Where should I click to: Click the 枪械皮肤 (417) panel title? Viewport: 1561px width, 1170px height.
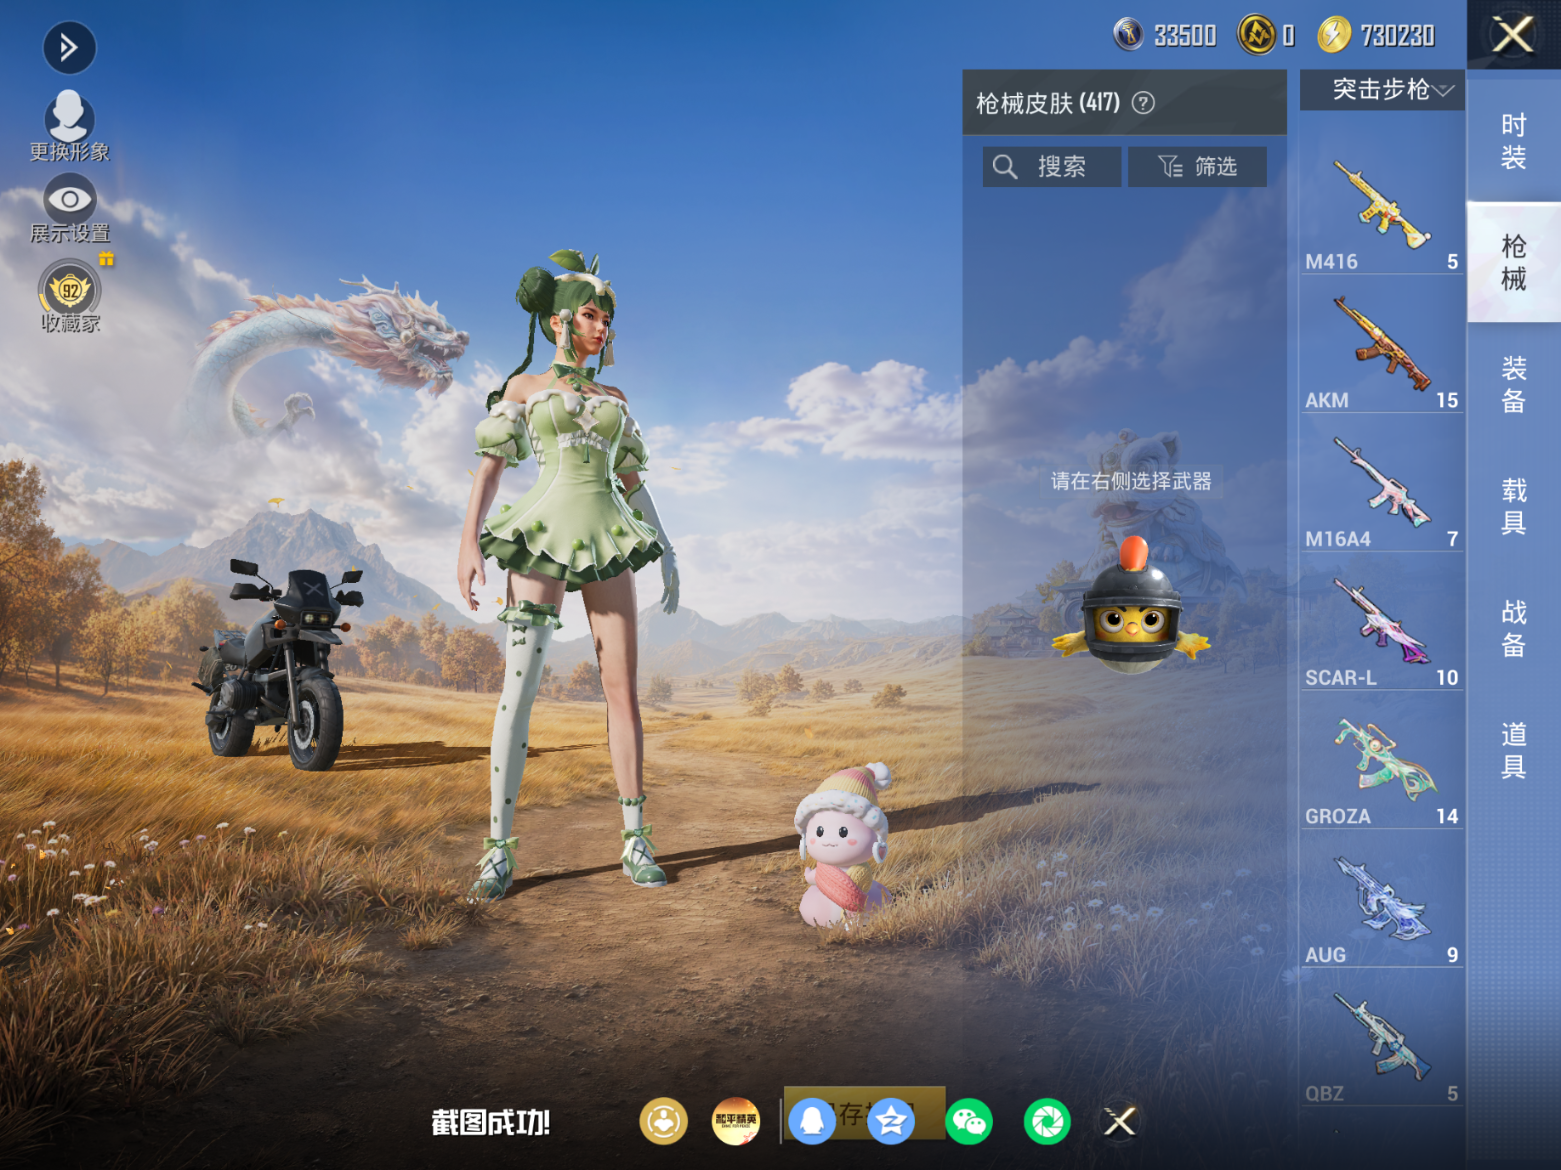tap(1048, 103)
